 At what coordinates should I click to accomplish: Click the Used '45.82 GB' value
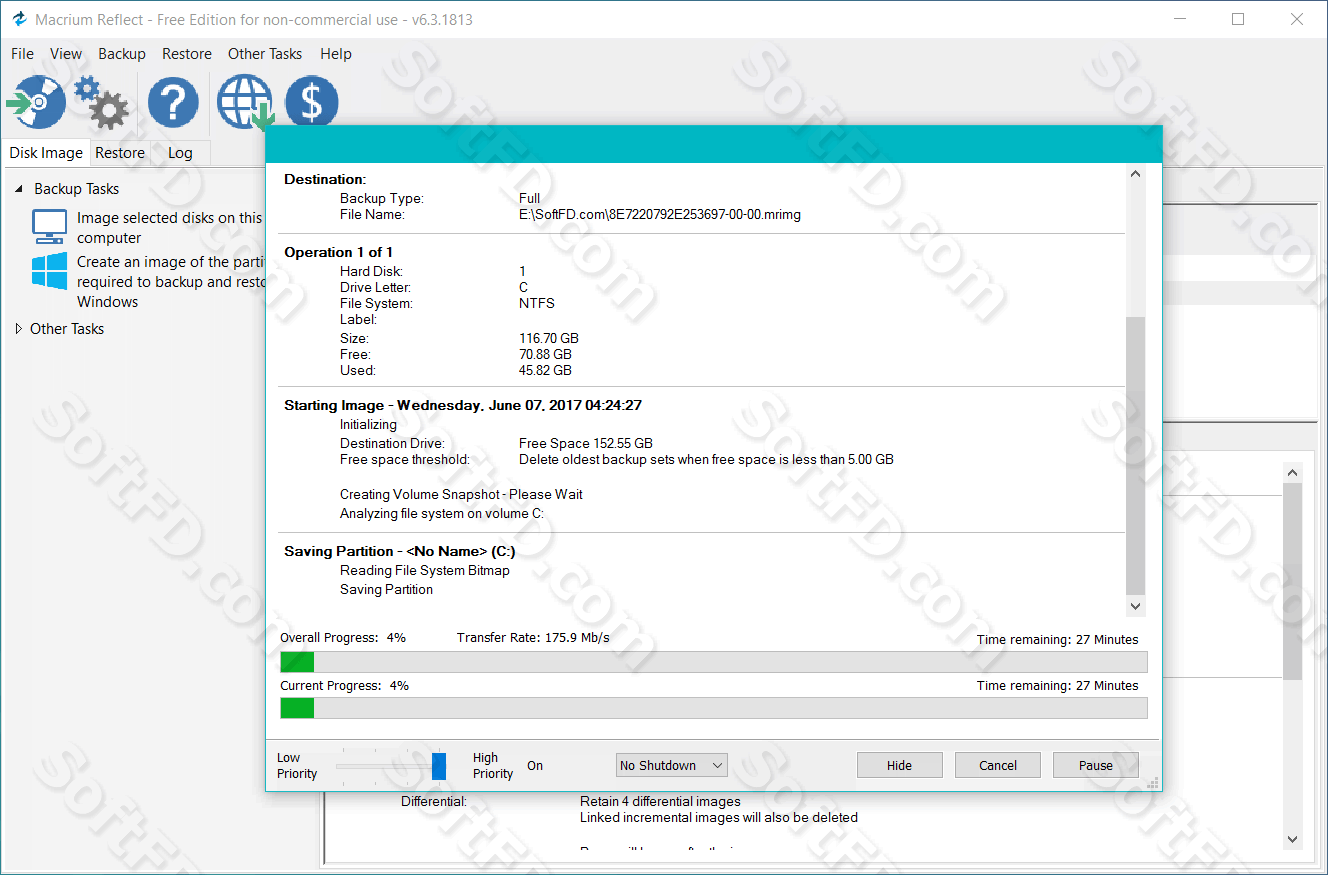pyautogui.click(x=545, y=370)
